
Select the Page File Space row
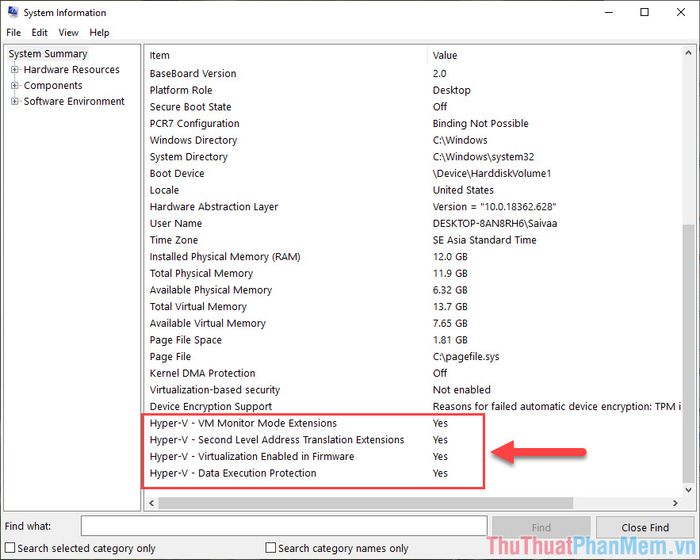pos(415,340)
